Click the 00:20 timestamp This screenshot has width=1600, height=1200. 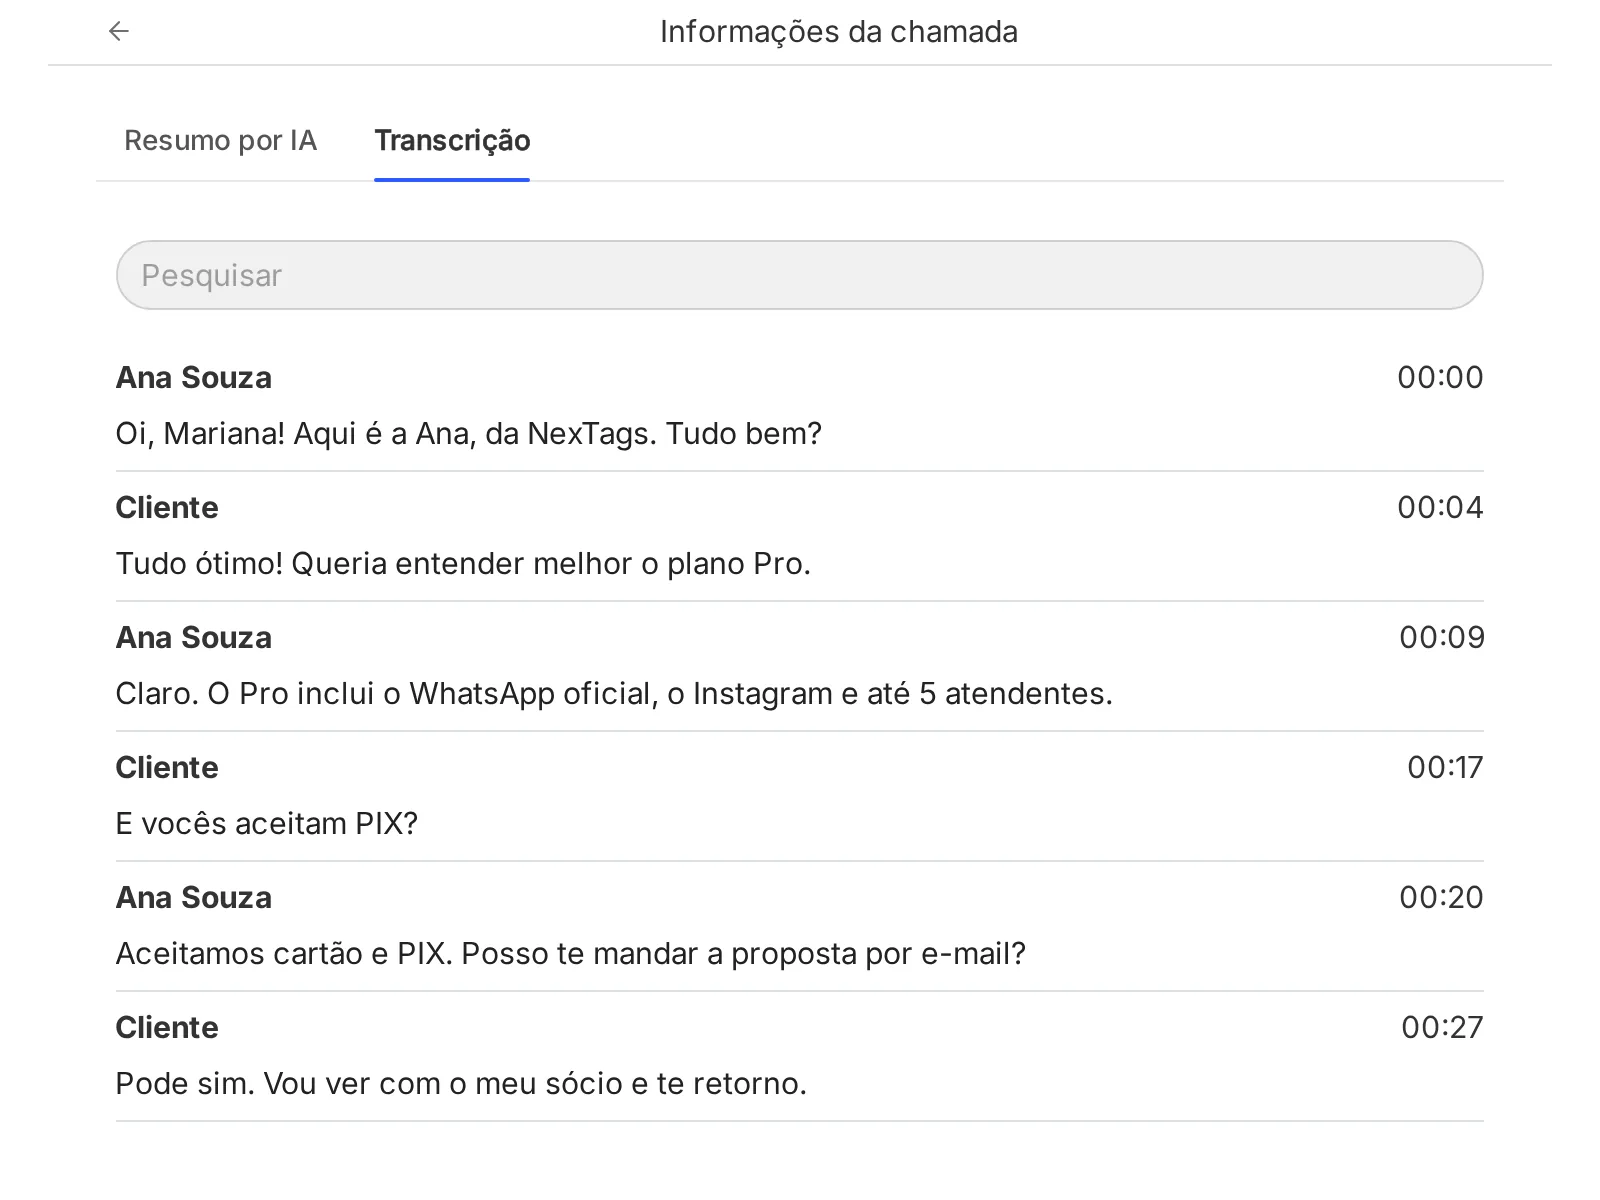1441,897
